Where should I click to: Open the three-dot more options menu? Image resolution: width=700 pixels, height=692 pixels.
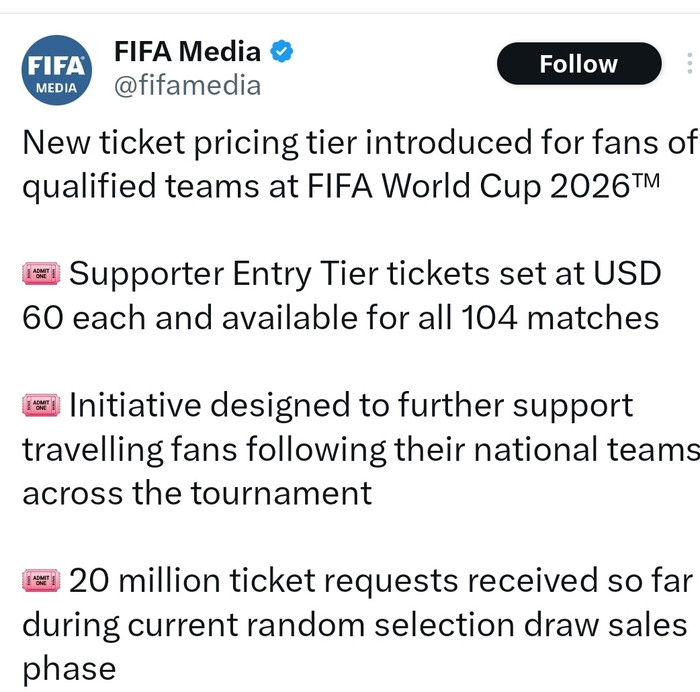[x=689, y=64]
